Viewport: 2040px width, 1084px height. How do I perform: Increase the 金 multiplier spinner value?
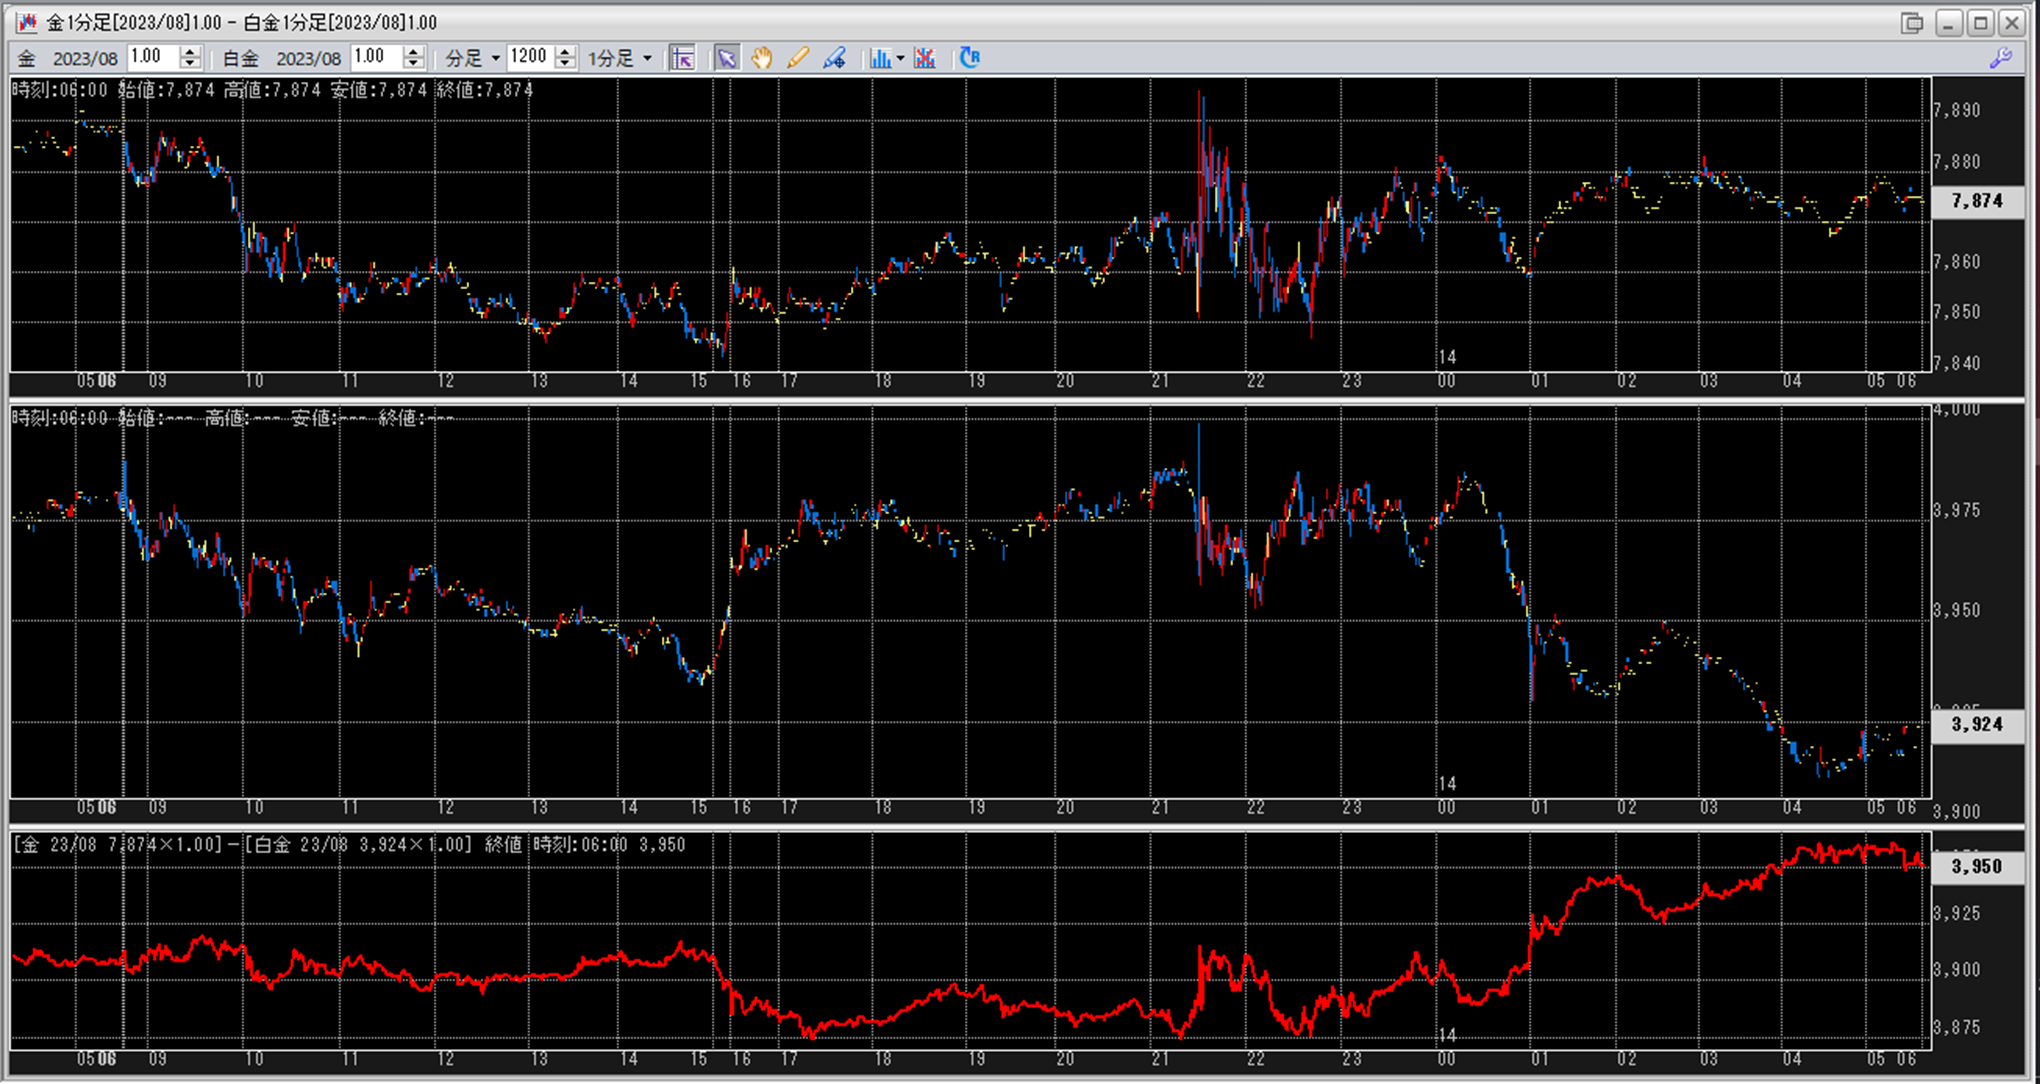point(190,52)
